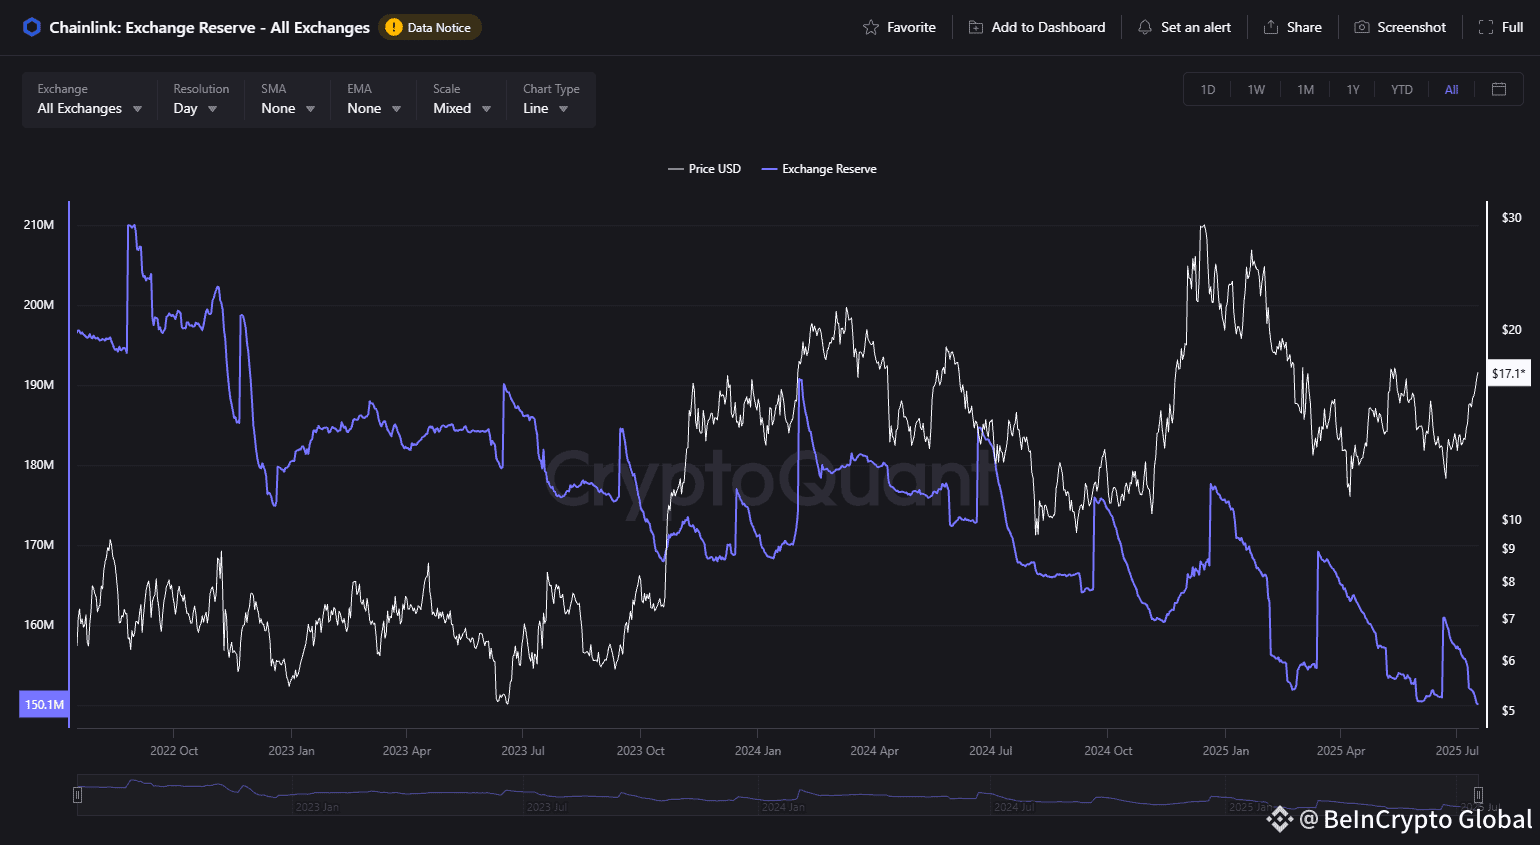Click the $5 price axis label
This screenshot has height=845, width=1540.
click(x=1508, y=711)
